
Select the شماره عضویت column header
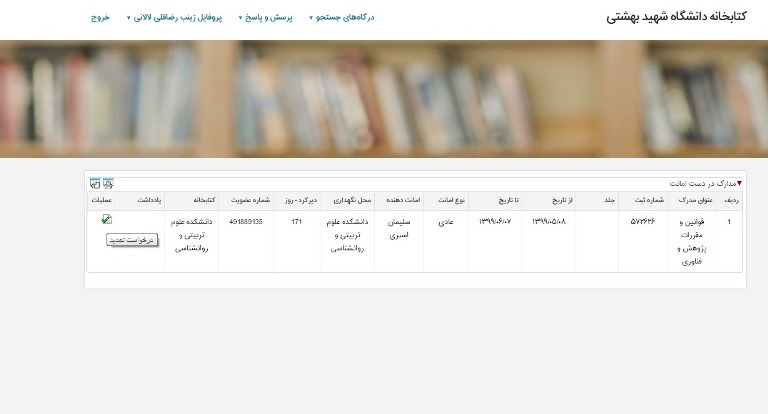246,199
